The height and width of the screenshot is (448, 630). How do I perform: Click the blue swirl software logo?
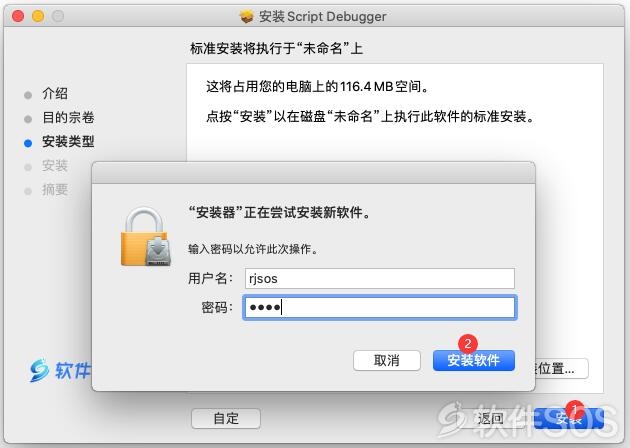[39, 370]
